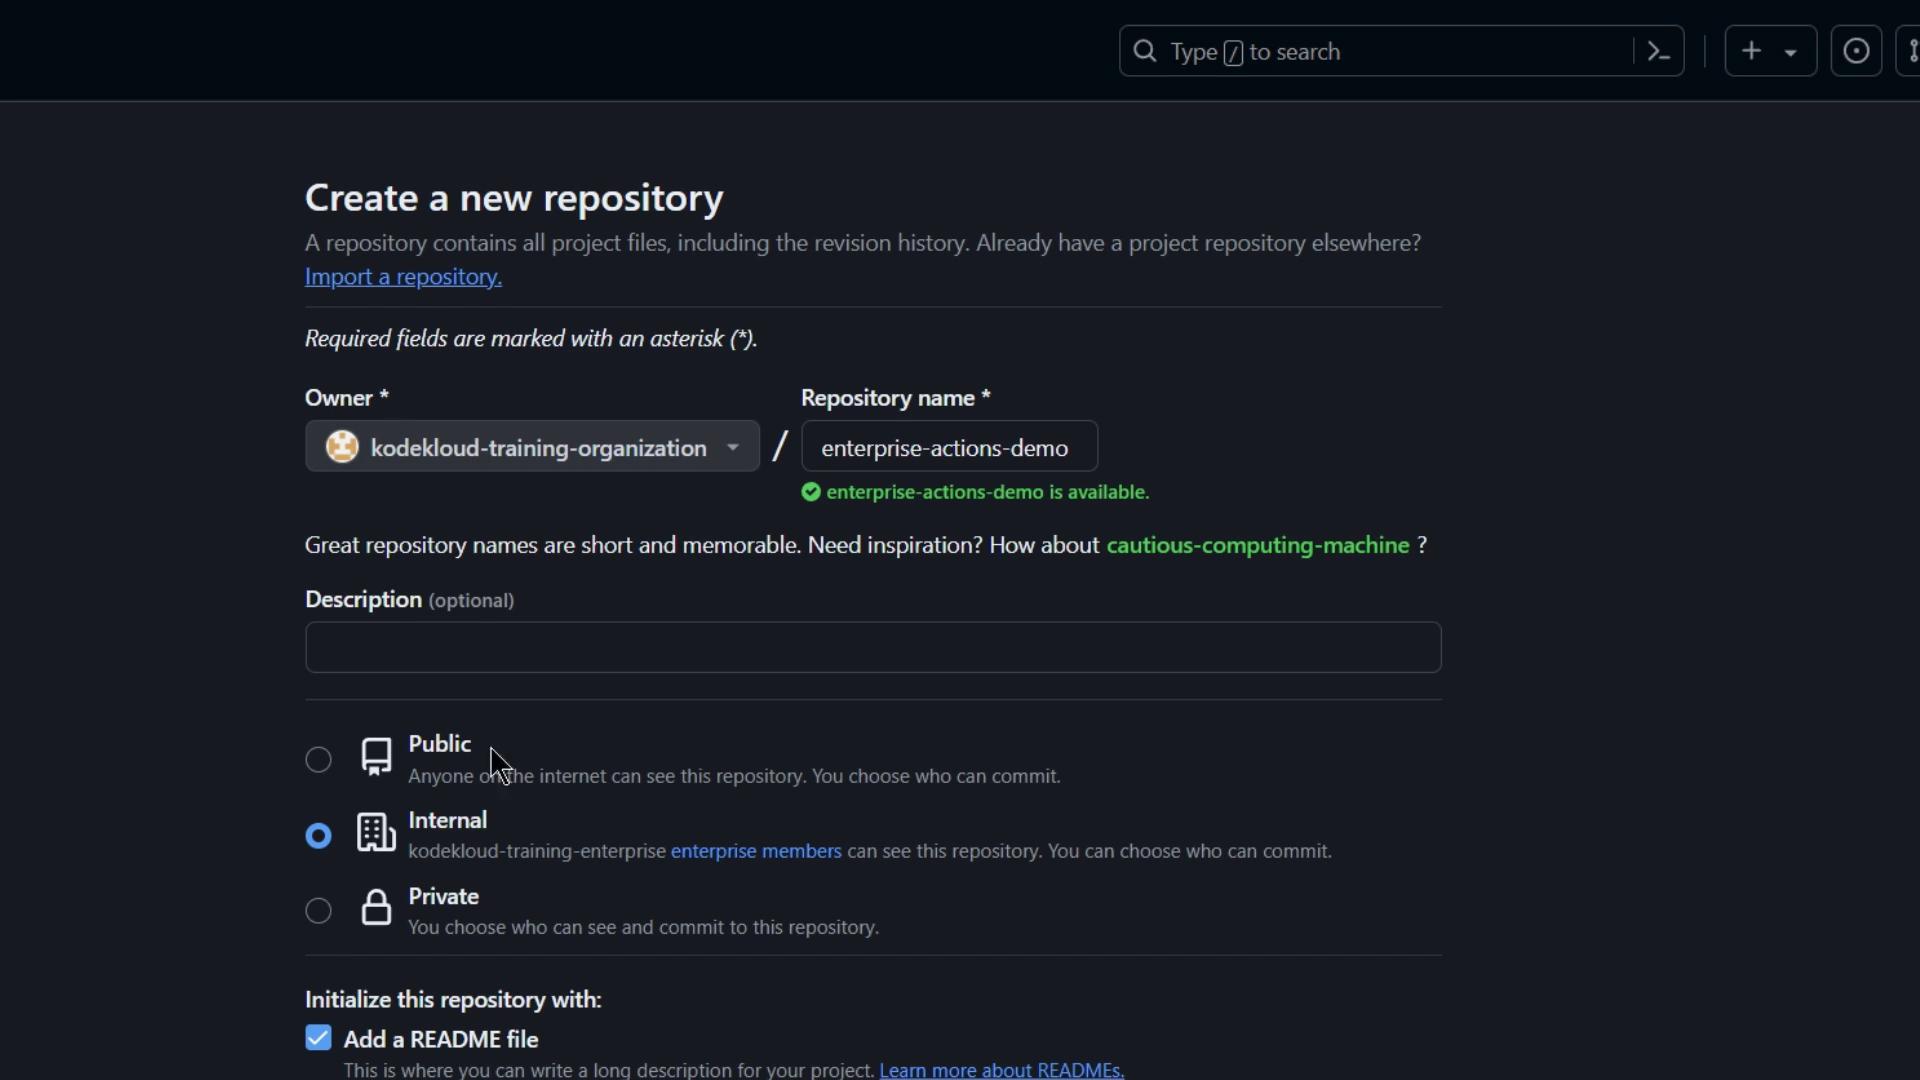1920x1080 pixels.
Task: Open the issues circle icon
Action: coord(1856,51)
